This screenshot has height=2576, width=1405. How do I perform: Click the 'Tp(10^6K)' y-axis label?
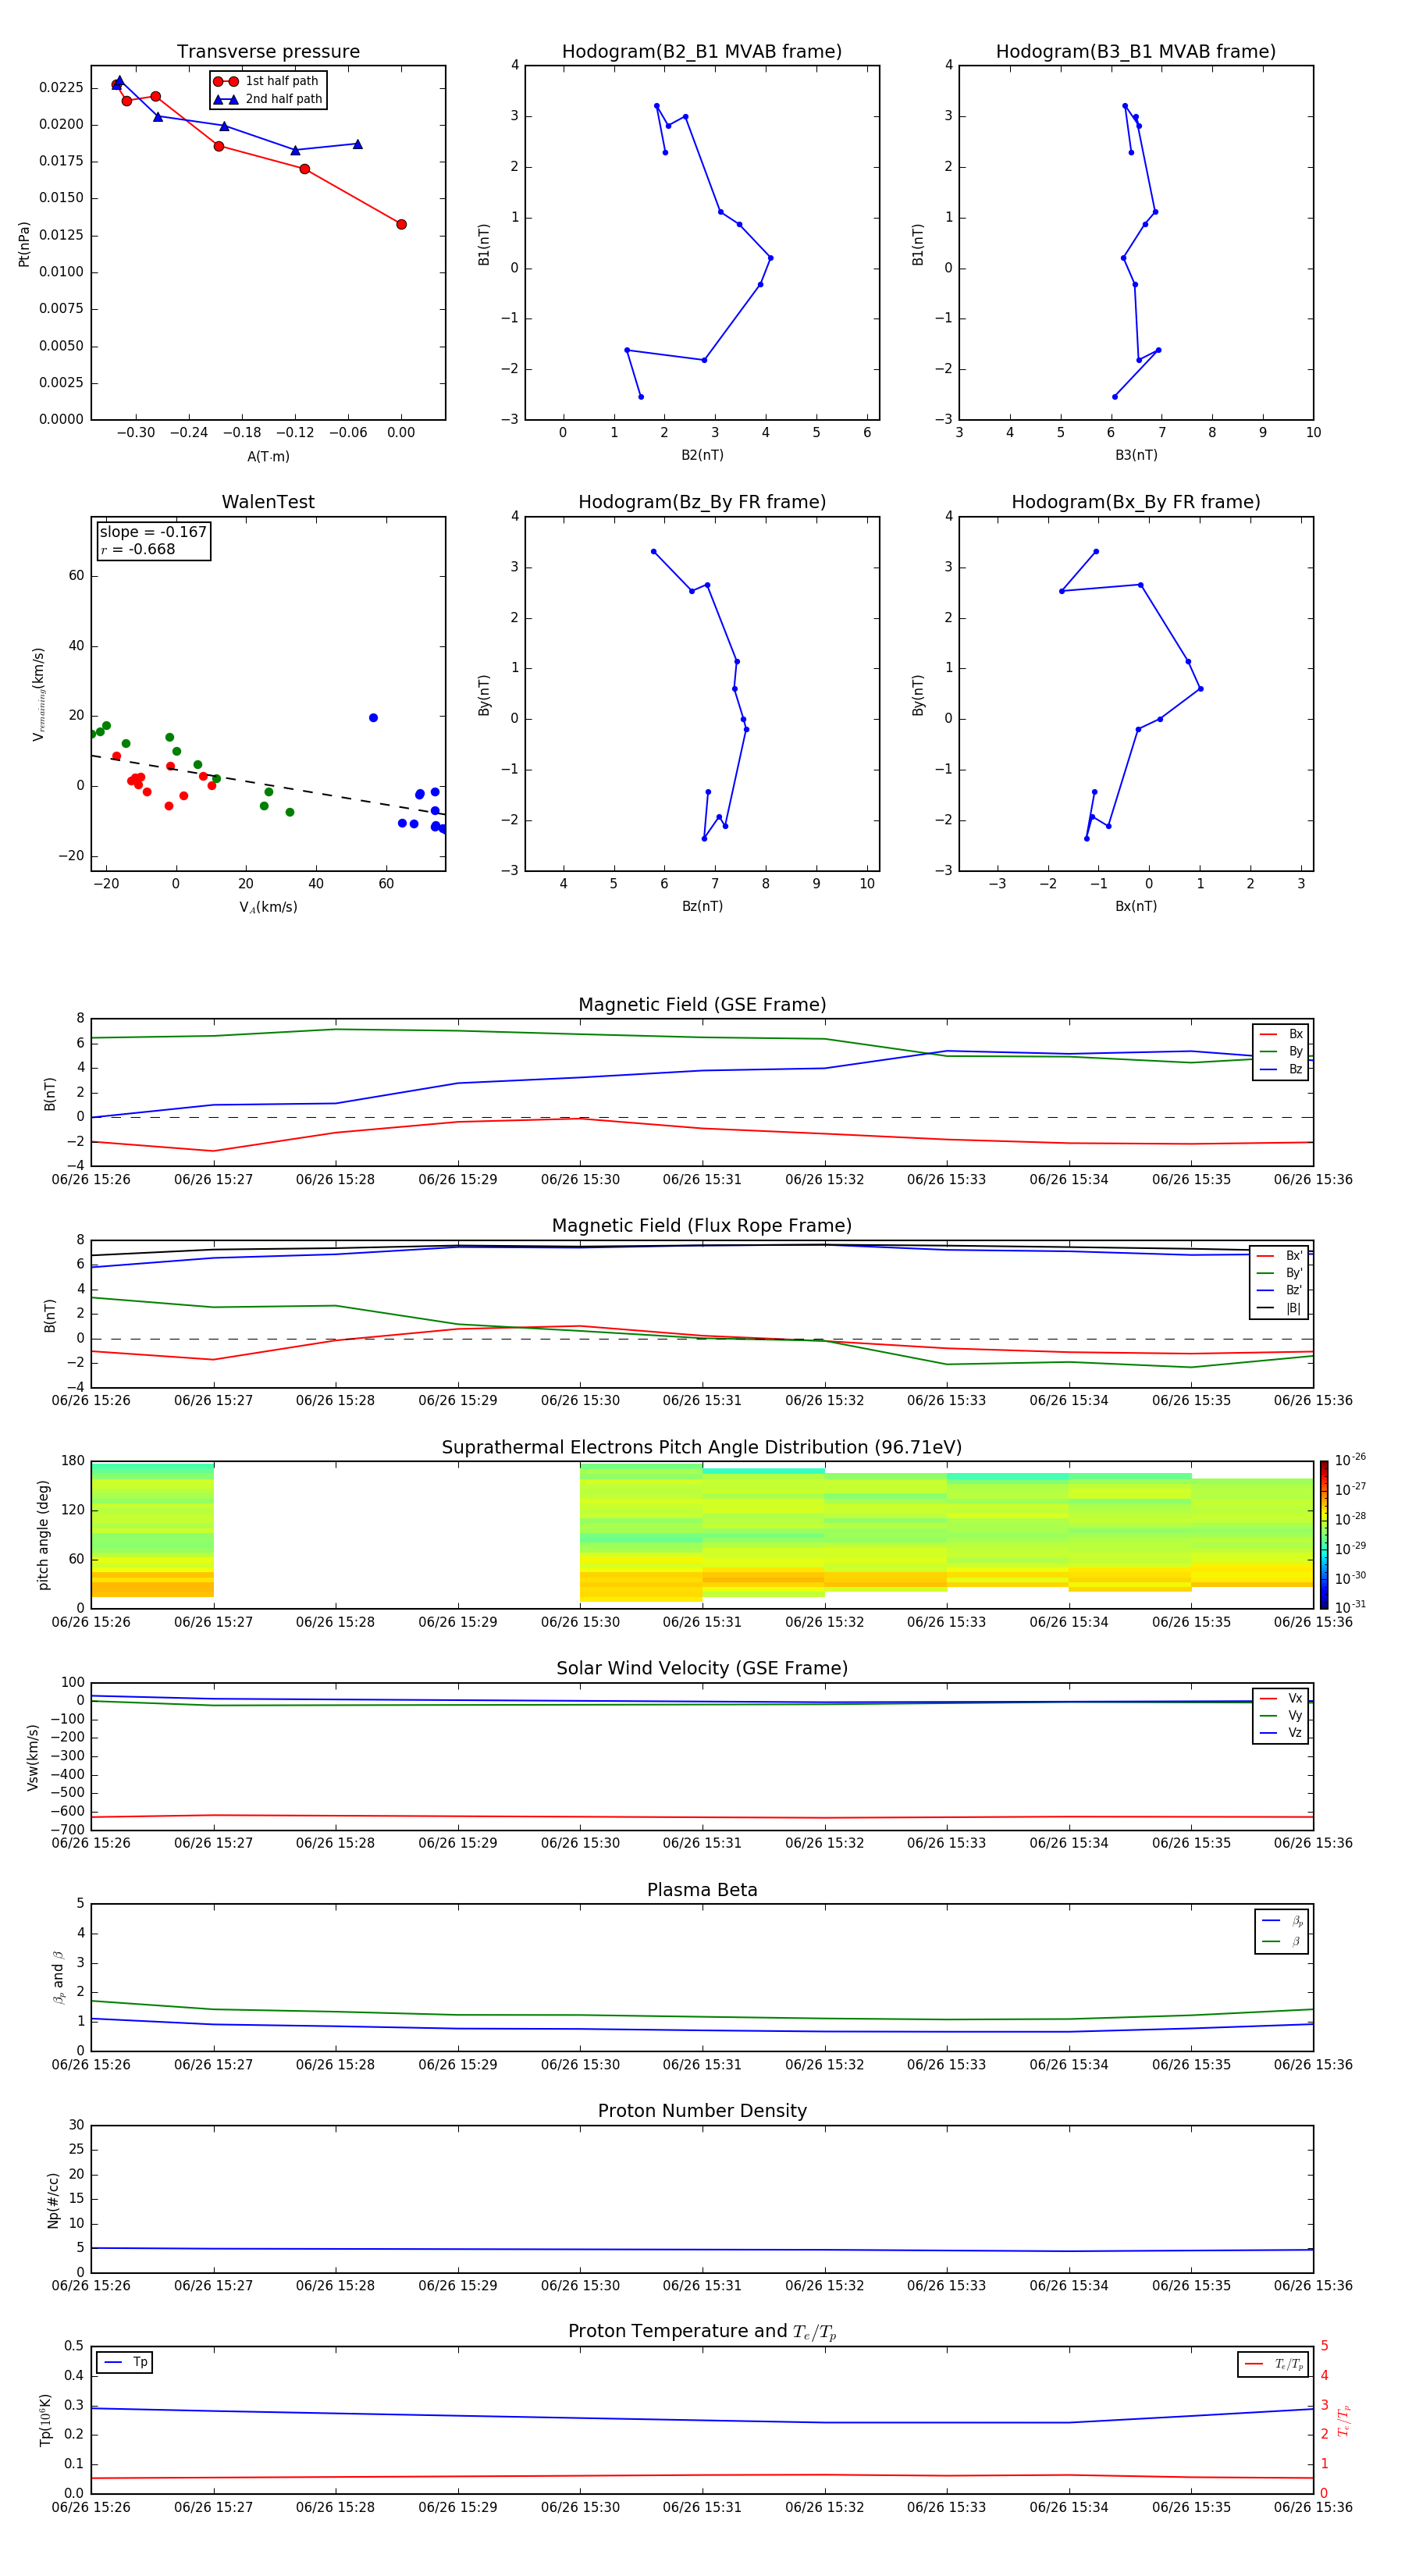pos(45,2420)
